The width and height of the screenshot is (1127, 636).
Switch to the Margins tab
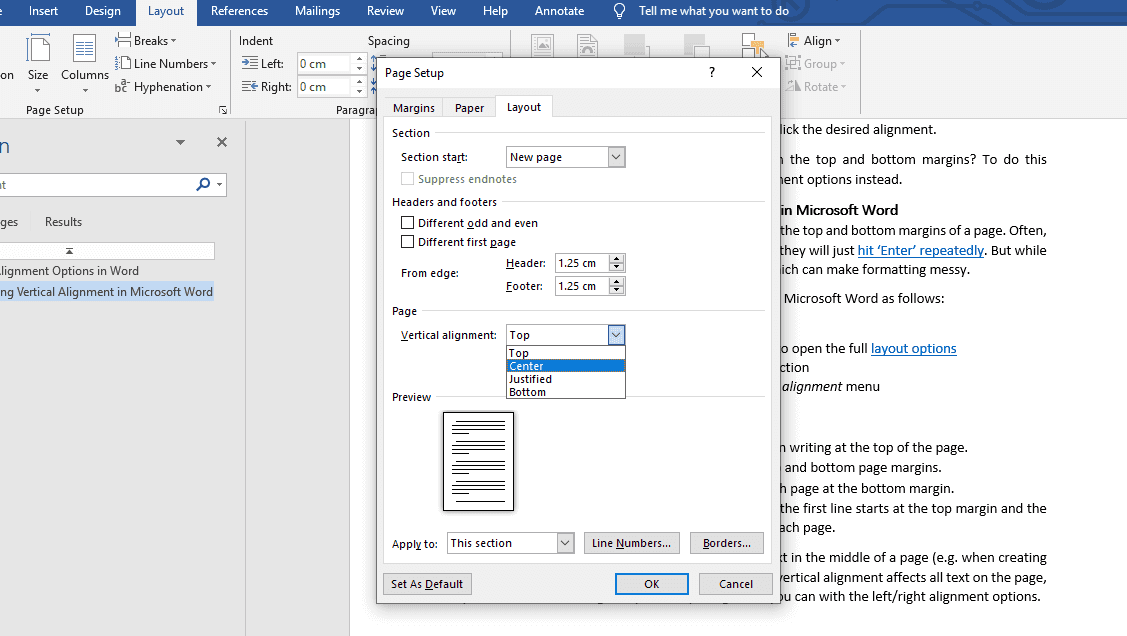[413, 108]
